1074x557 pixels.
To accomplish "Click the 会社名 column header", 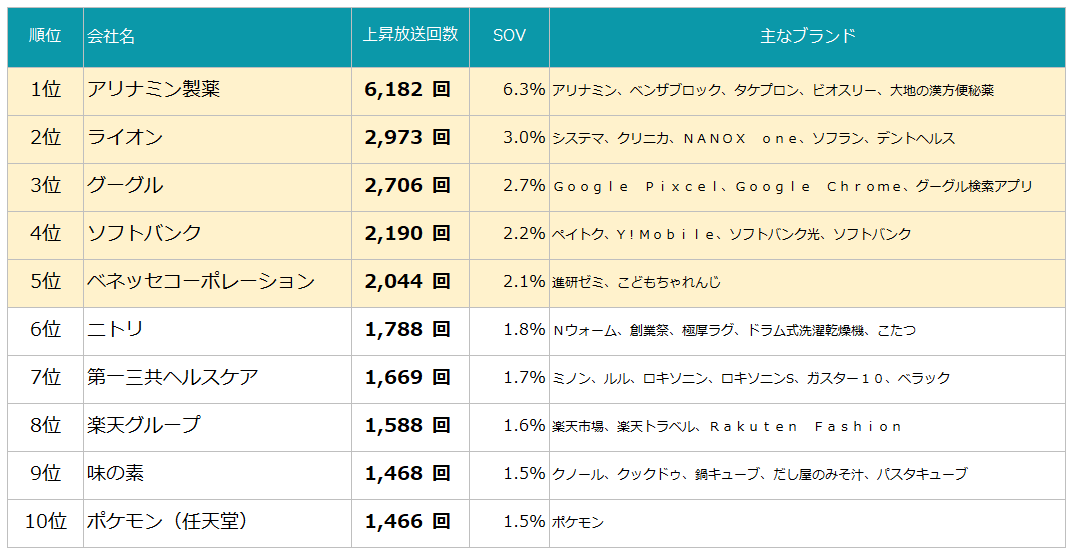I will tap(111, 37).
